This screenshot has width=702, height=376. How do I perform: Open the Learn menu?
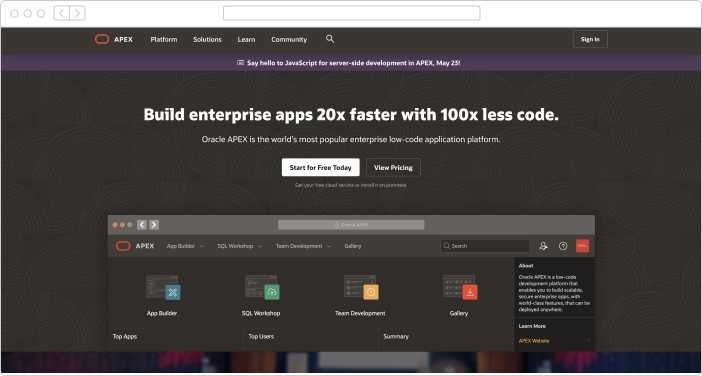point(246,39)
